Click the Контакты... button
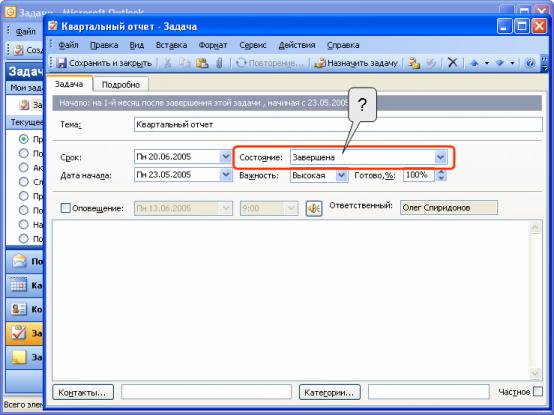This screenshot has width=554, height=415. pyautogui.click(x=83, y=392)
